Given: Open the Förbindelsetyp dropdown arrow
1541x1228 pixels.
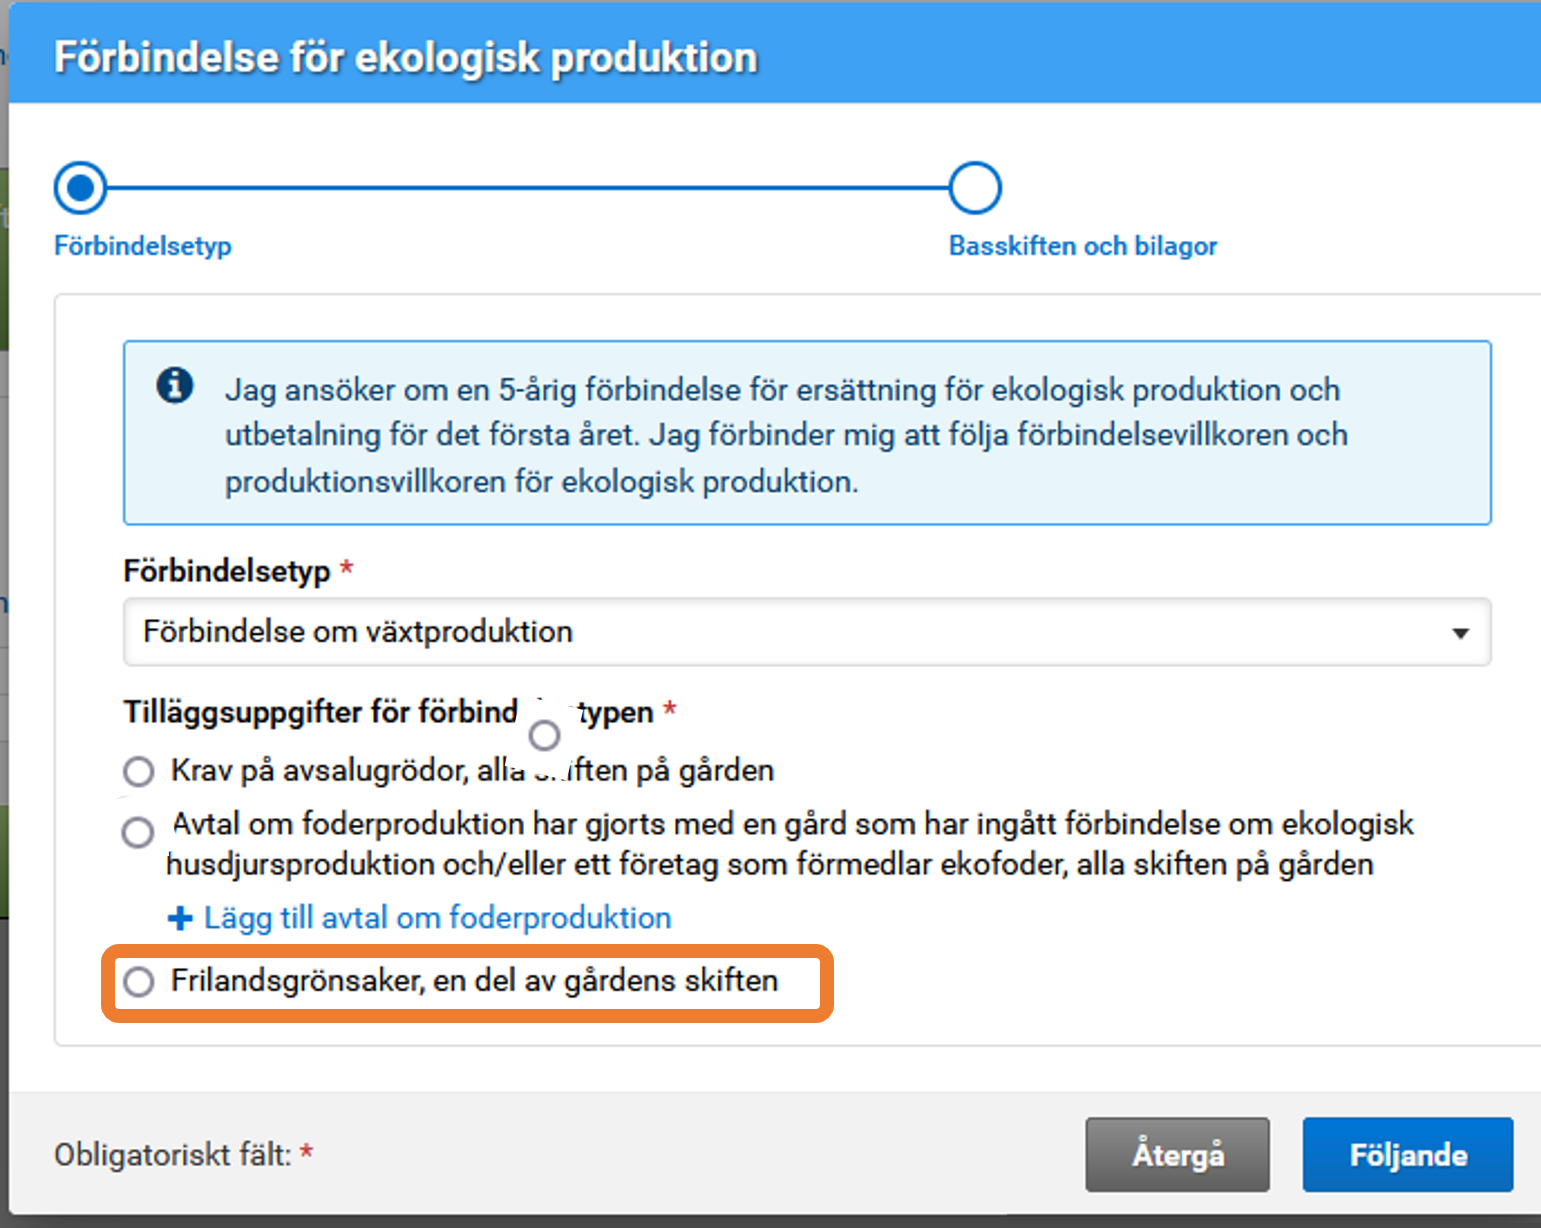Looking at the screenshot, I should pos(1462,632).
